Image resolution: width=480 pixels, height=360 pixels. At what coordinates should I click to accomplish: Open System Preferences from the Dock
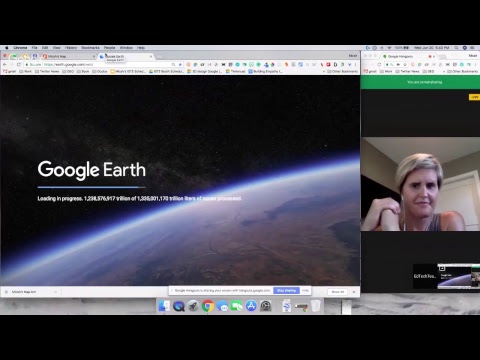coord(266,306)
